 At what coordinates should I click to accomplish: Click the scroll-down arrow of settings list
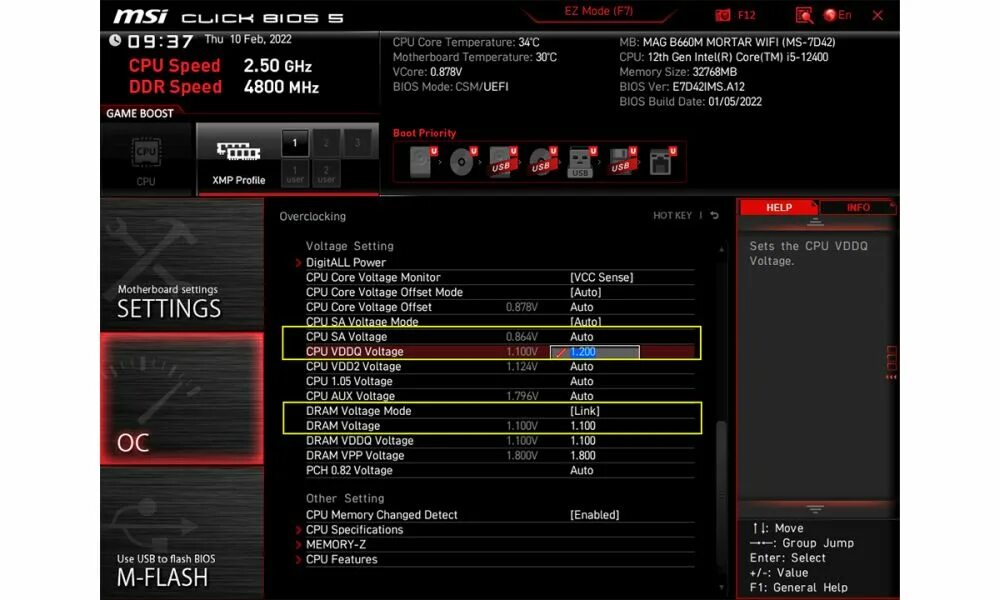(721, 587)
